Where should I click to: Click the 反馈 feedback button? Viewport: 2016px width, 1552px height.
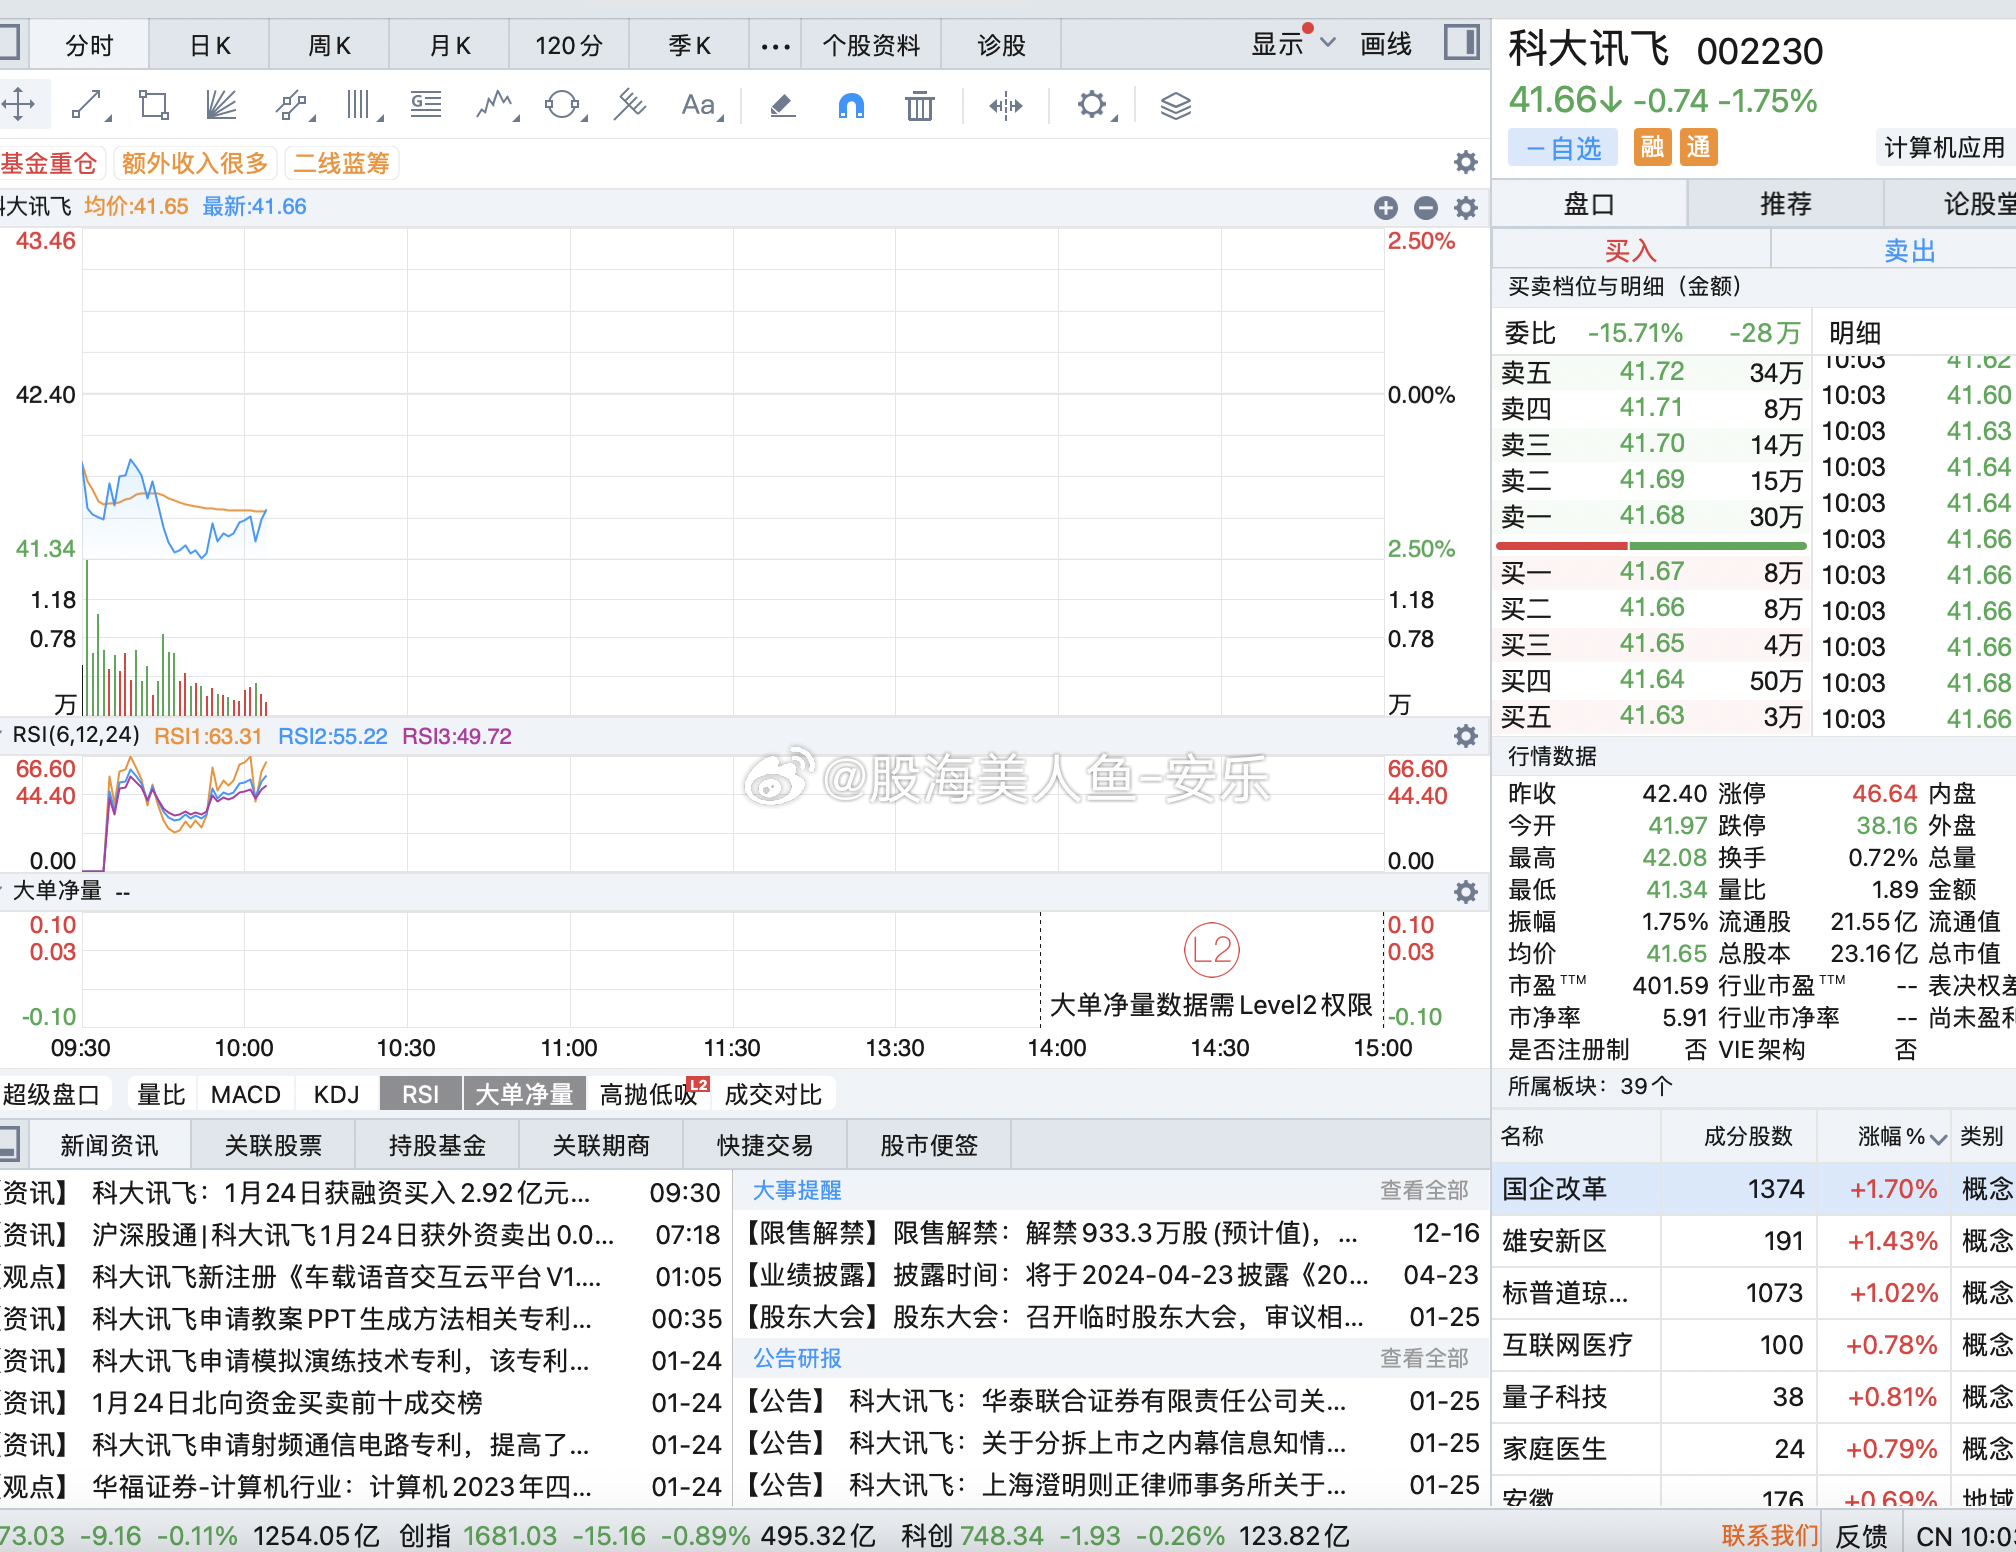pos(1861,1535)
